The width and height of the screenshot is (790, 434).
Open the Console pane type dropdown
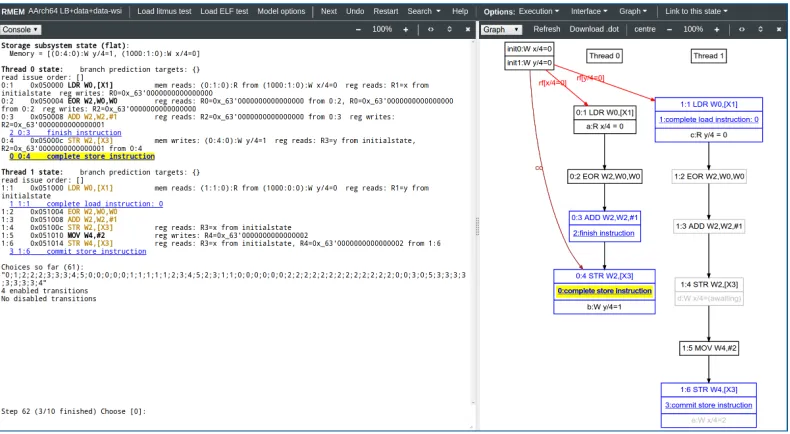20,30
